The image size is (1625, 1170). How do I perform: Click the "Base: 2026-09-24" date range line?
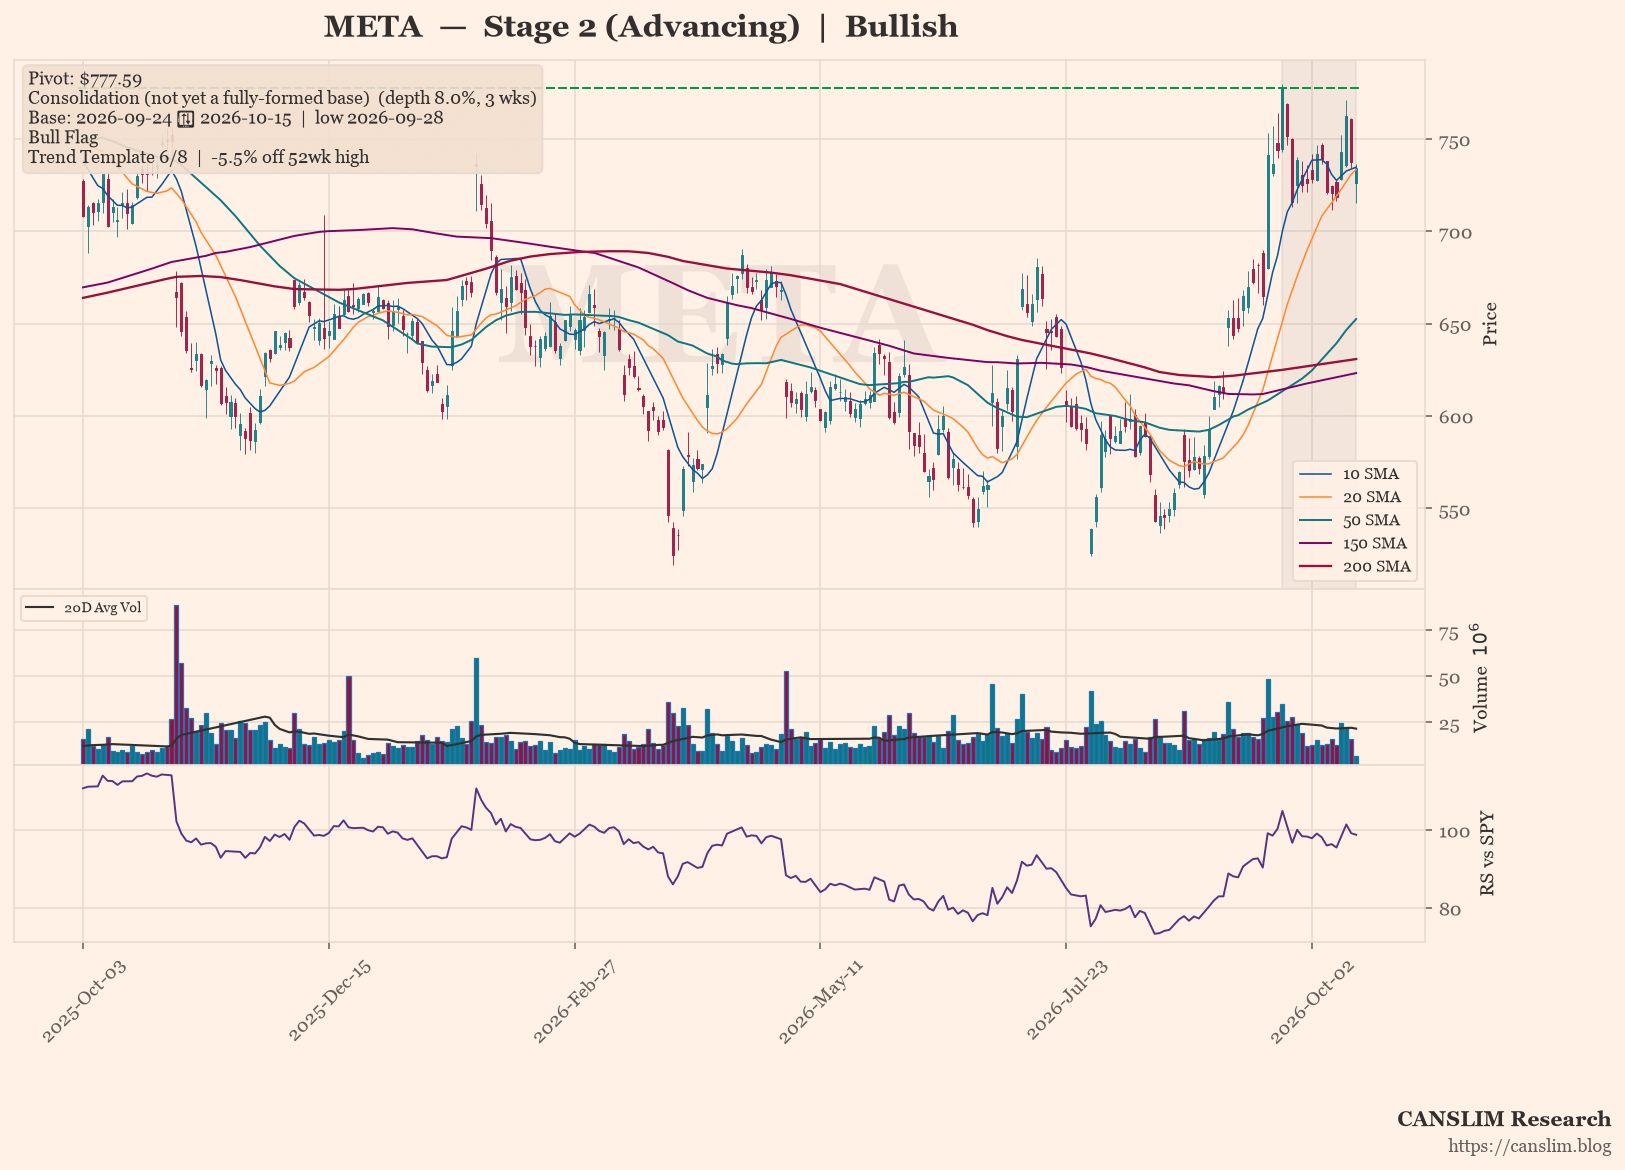(236, 118)
